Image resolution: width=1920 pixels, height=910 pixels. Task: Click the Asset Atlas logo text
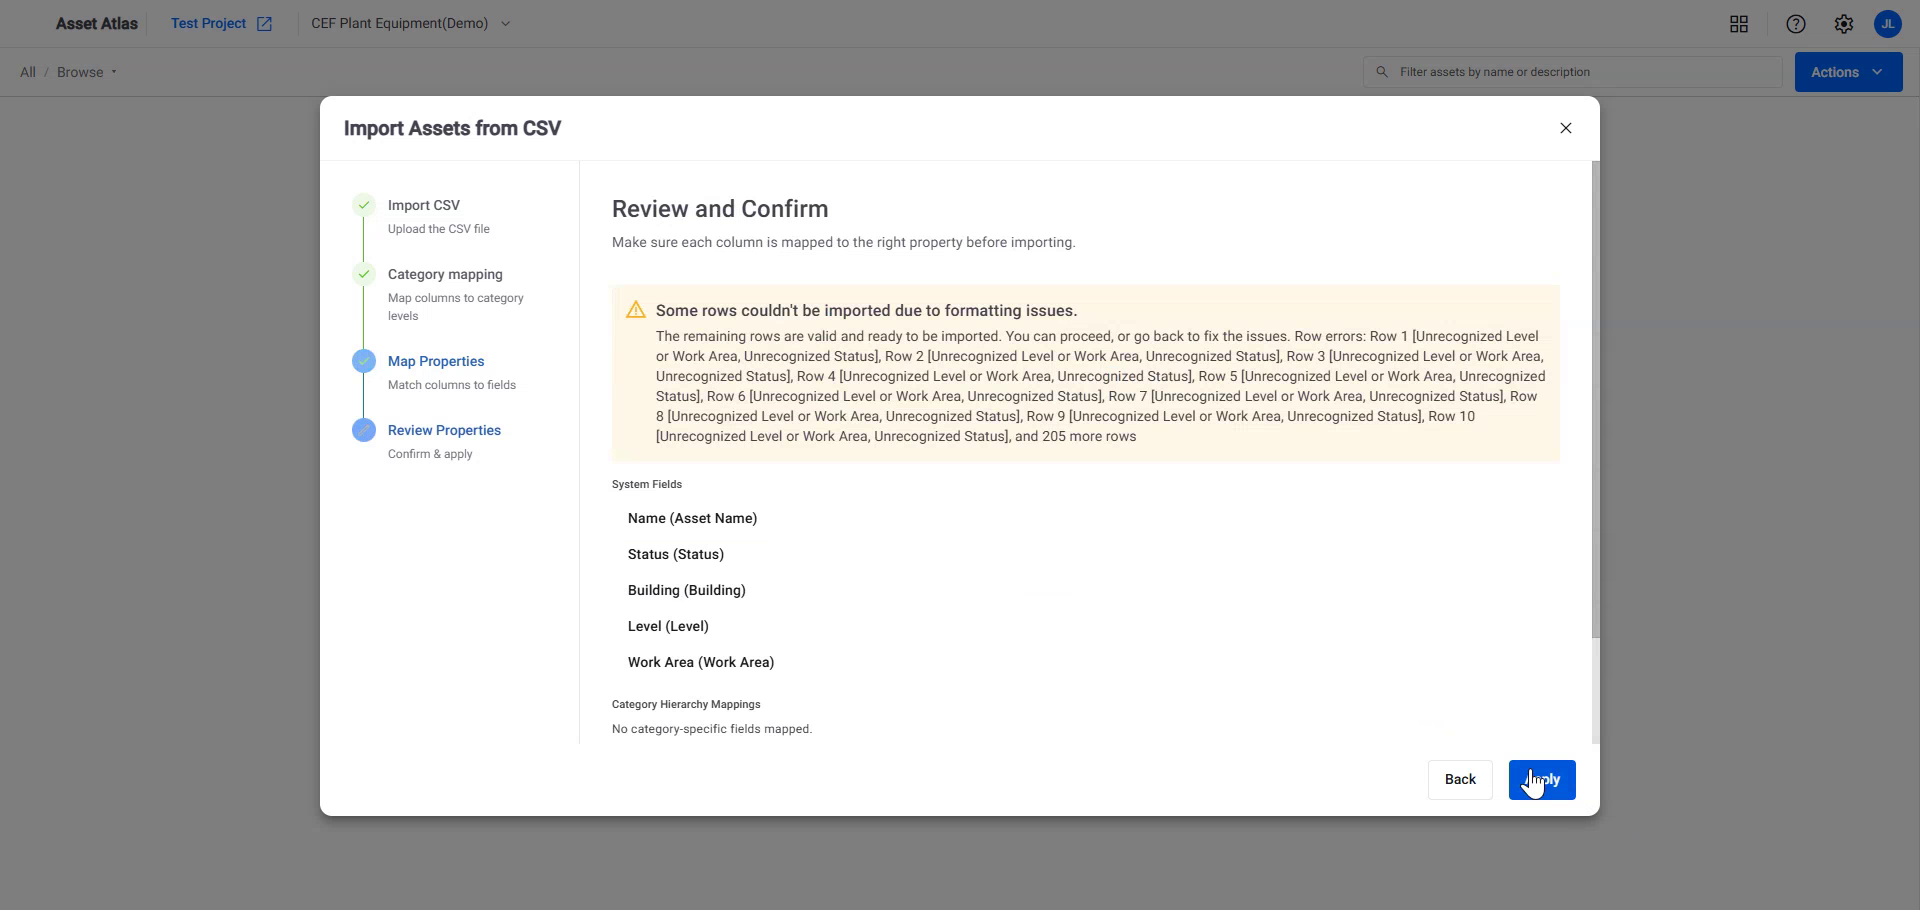coord(97,24)
